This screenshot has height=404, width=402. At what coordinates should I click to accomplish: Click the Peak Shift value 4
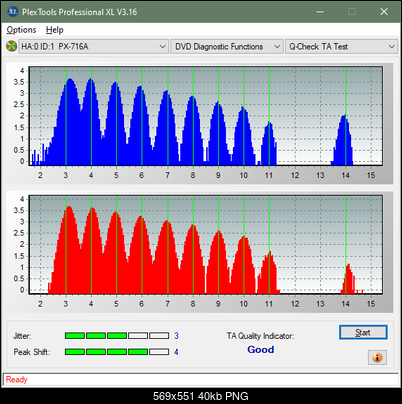click(176, 352)
